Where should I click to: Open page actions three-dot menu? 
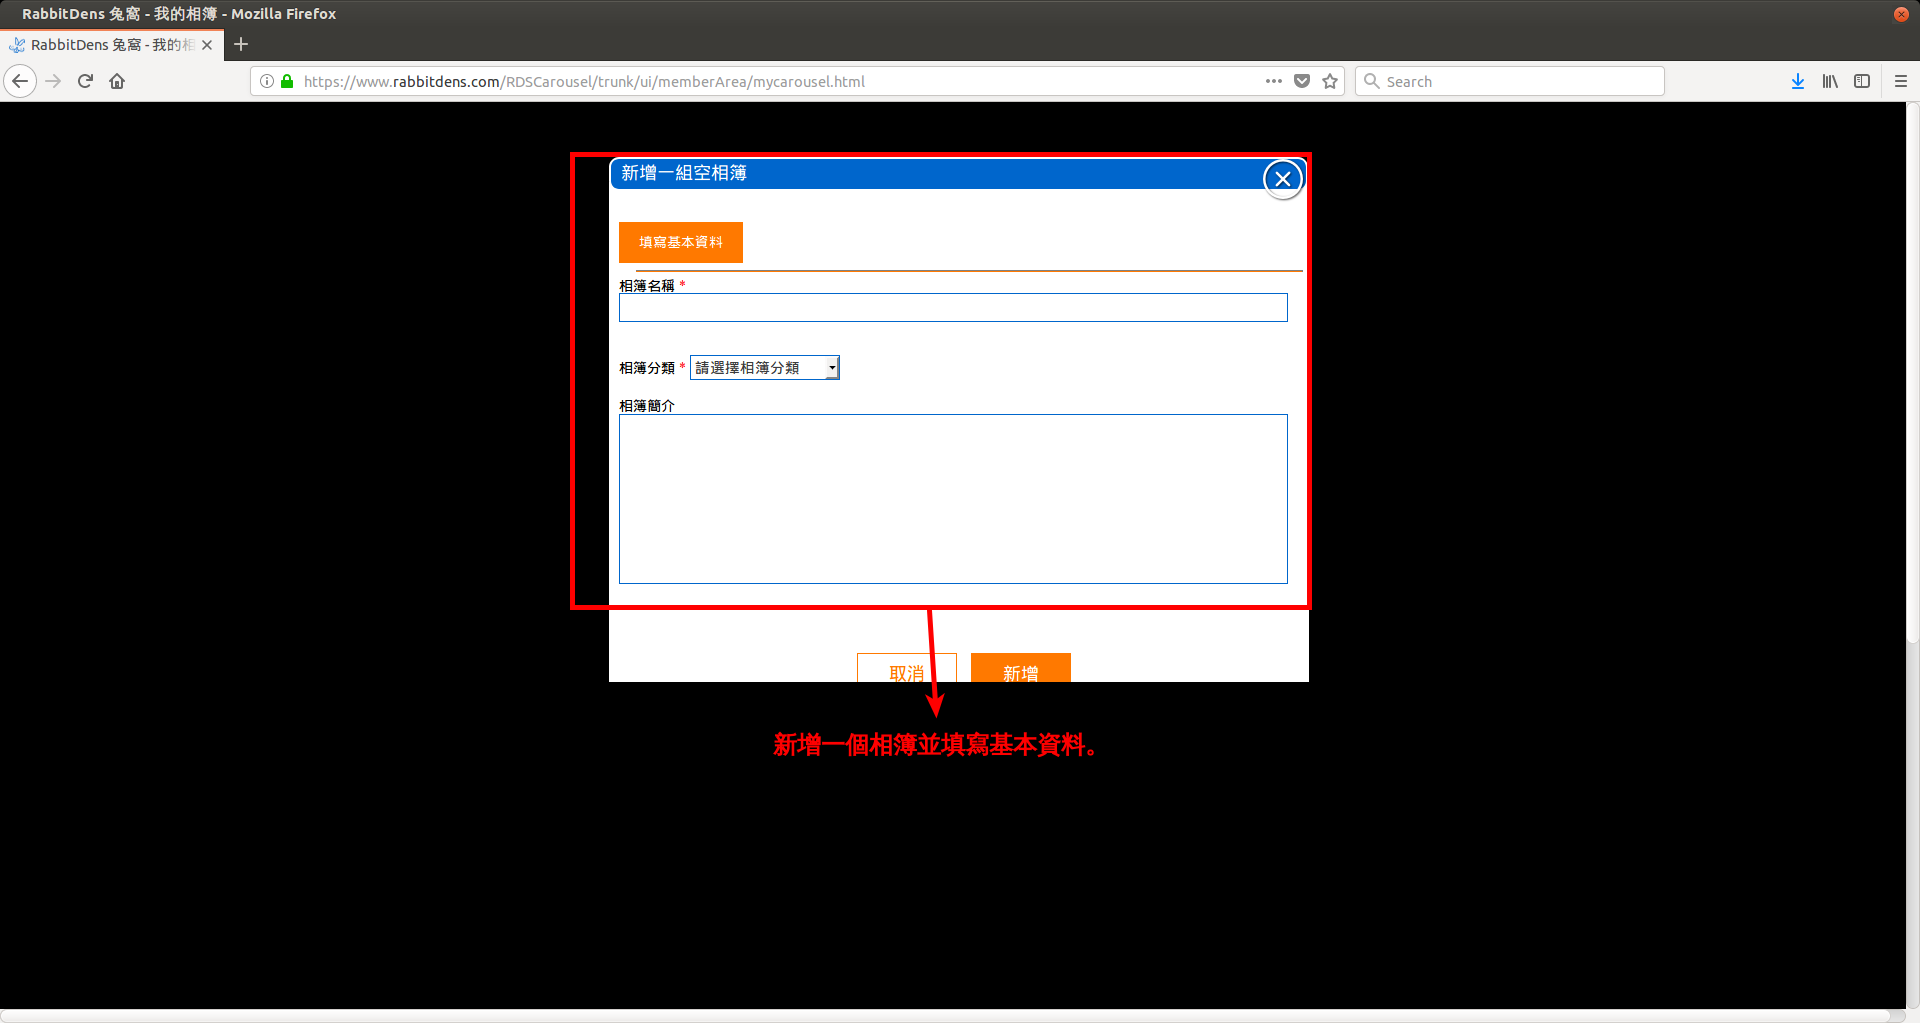pos(1273,81)
